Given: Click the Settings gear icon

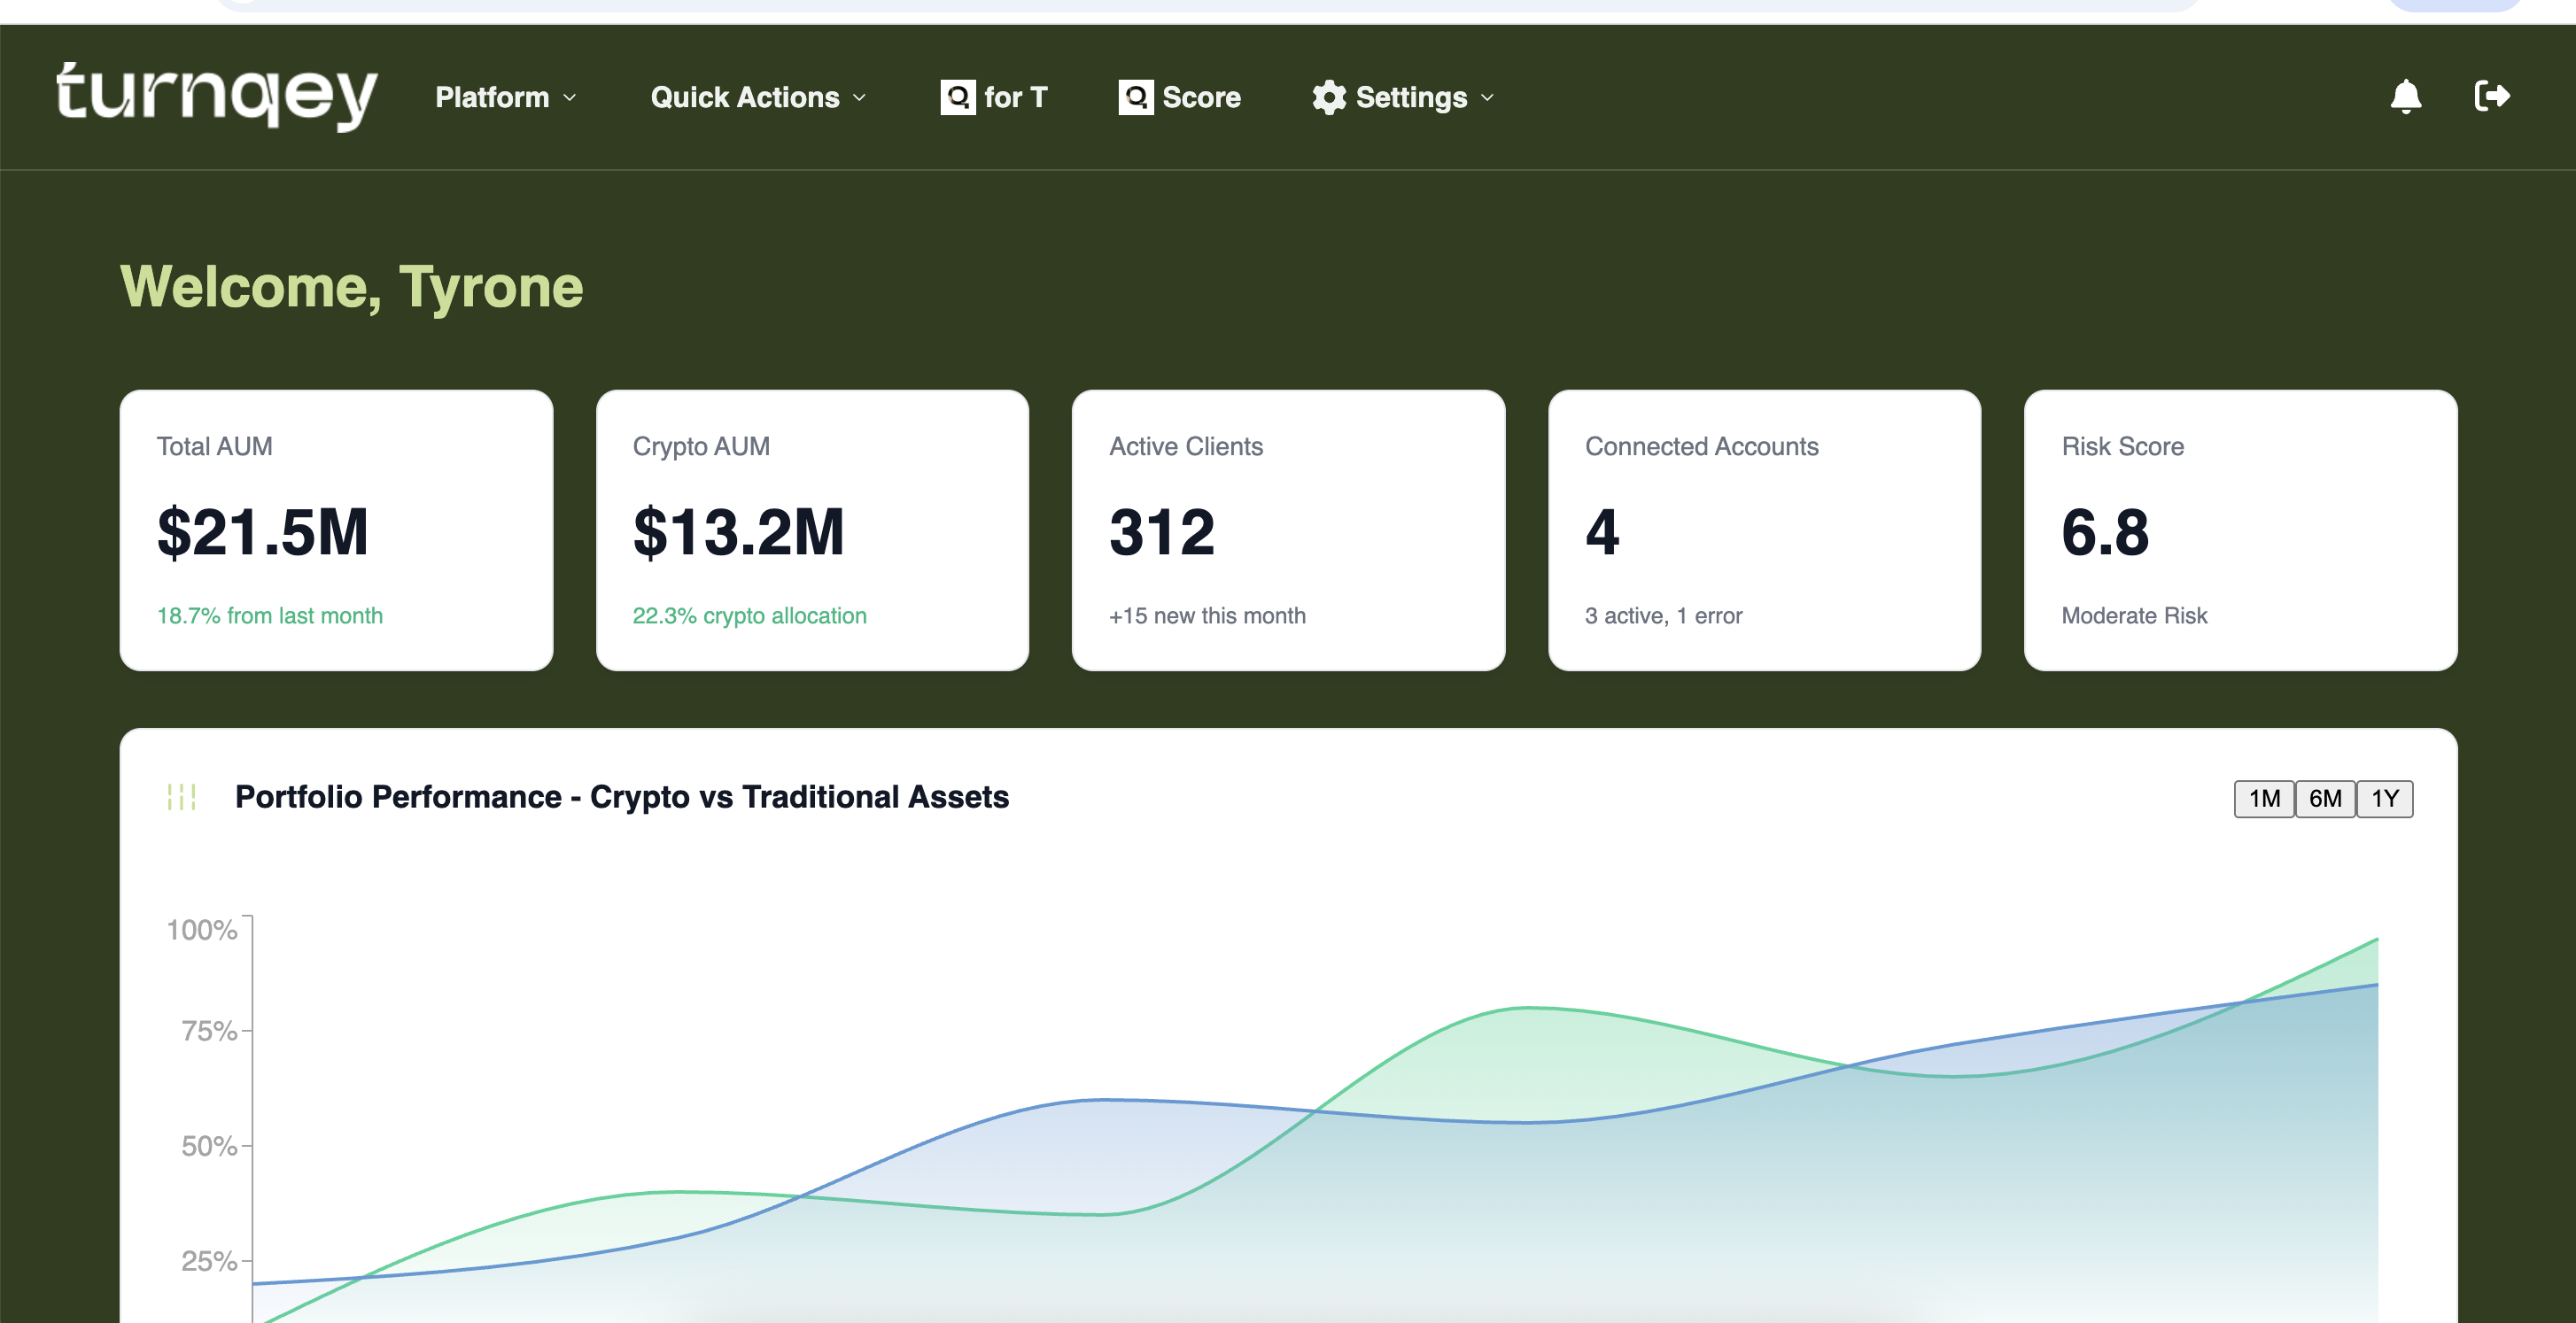Looking at the screenshot, I should [1329, 97].
